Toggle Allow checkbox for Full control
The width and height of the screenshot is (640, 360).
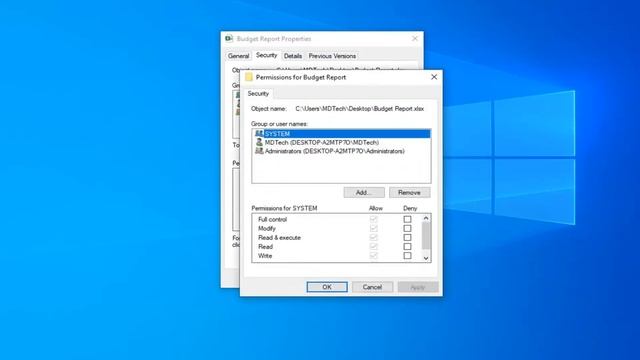373,219
